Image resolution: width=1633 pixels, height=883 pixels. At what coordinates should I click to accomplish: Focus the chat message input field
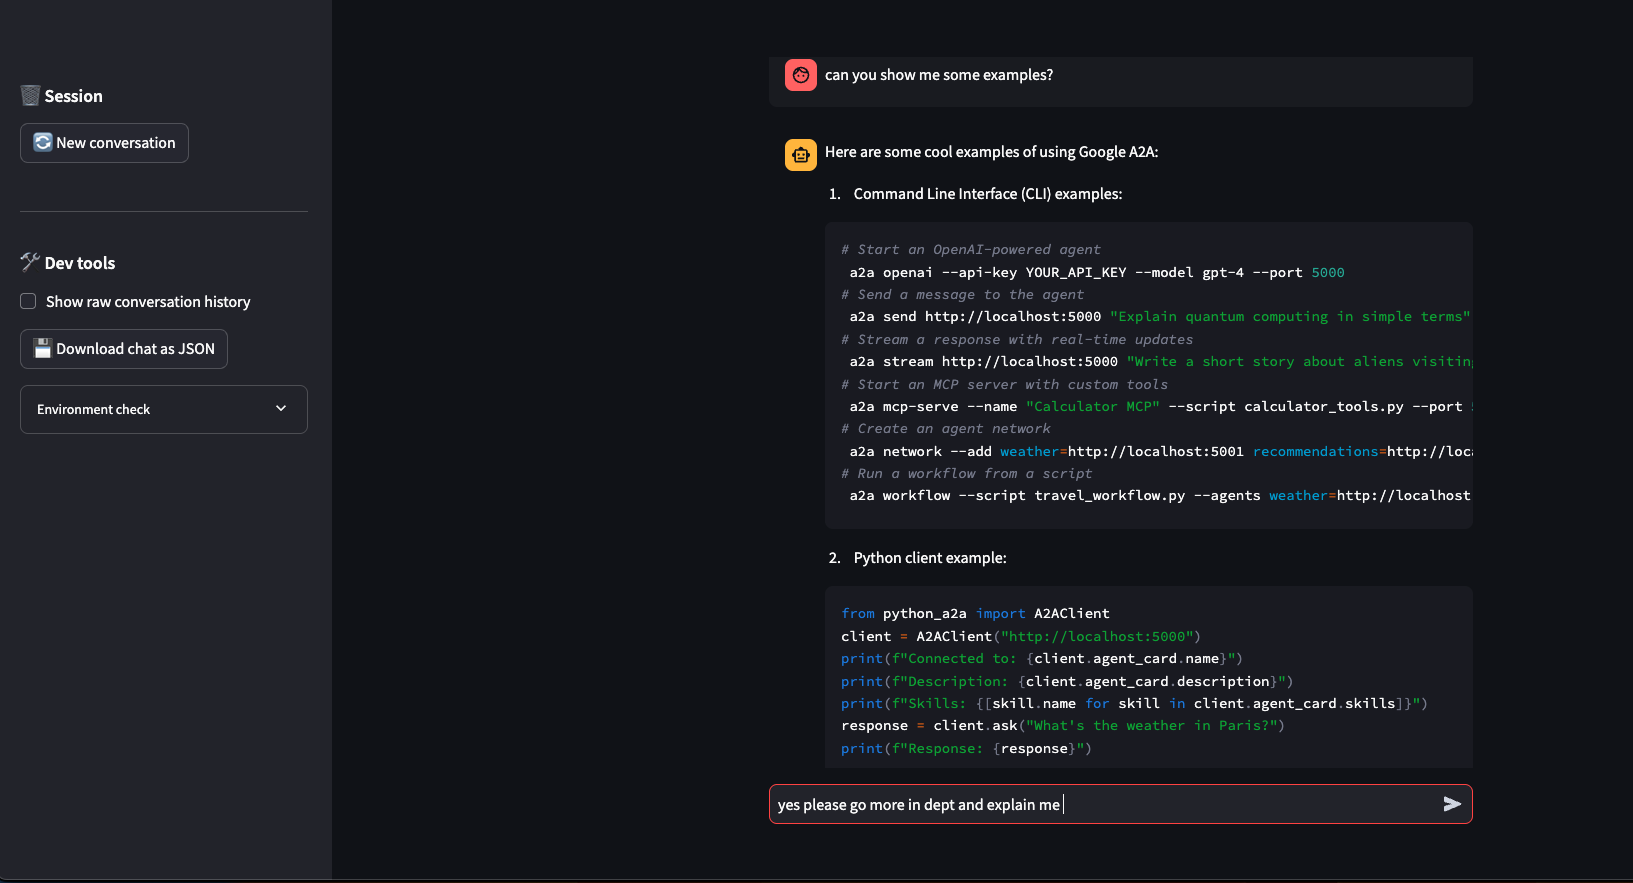click(1105, 804)
